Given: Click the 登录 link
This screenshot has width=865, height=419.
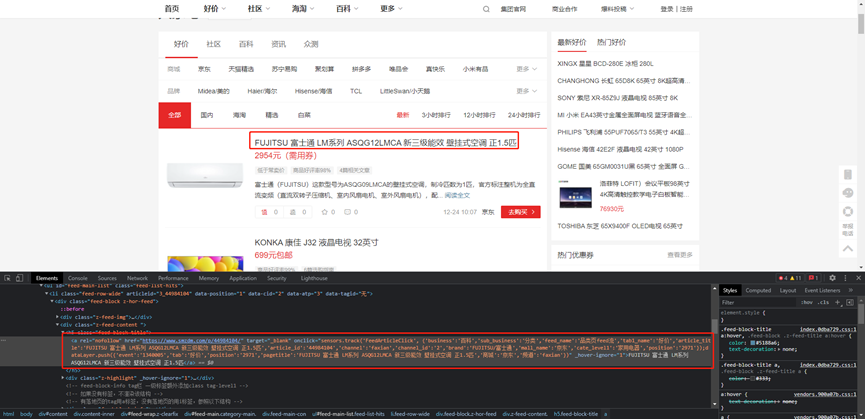Looking at the screenshot, I should (x=666, y=9).
